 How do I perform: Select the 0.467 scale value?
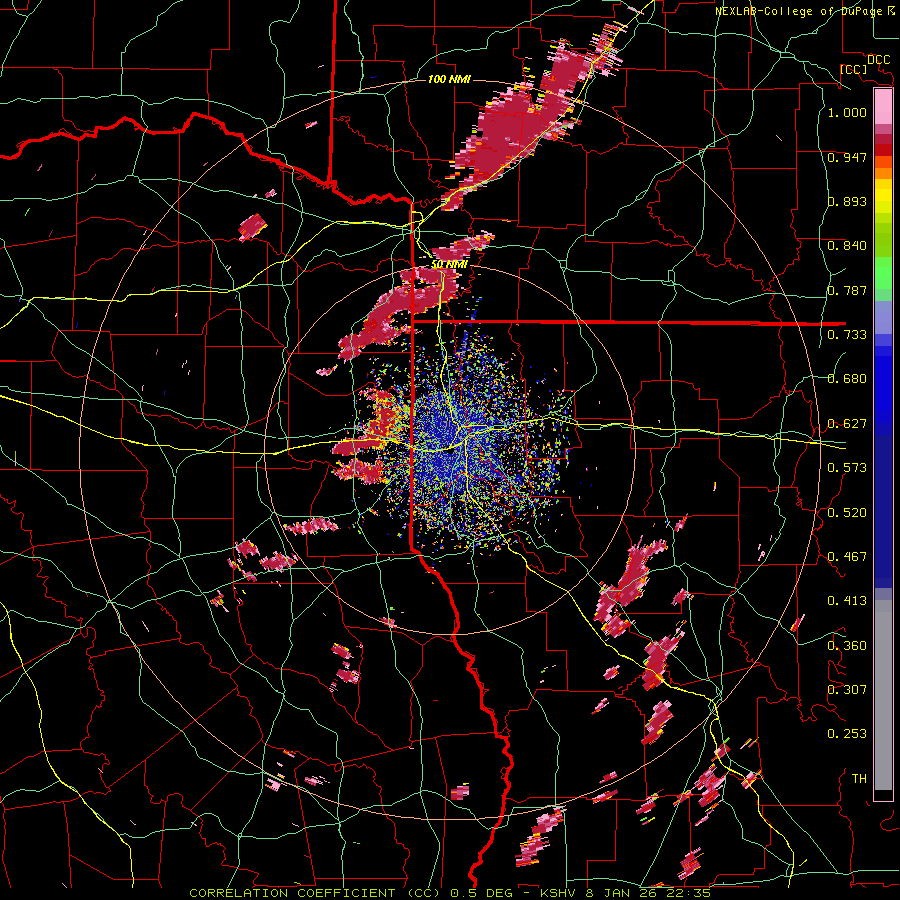click(847, 557)
